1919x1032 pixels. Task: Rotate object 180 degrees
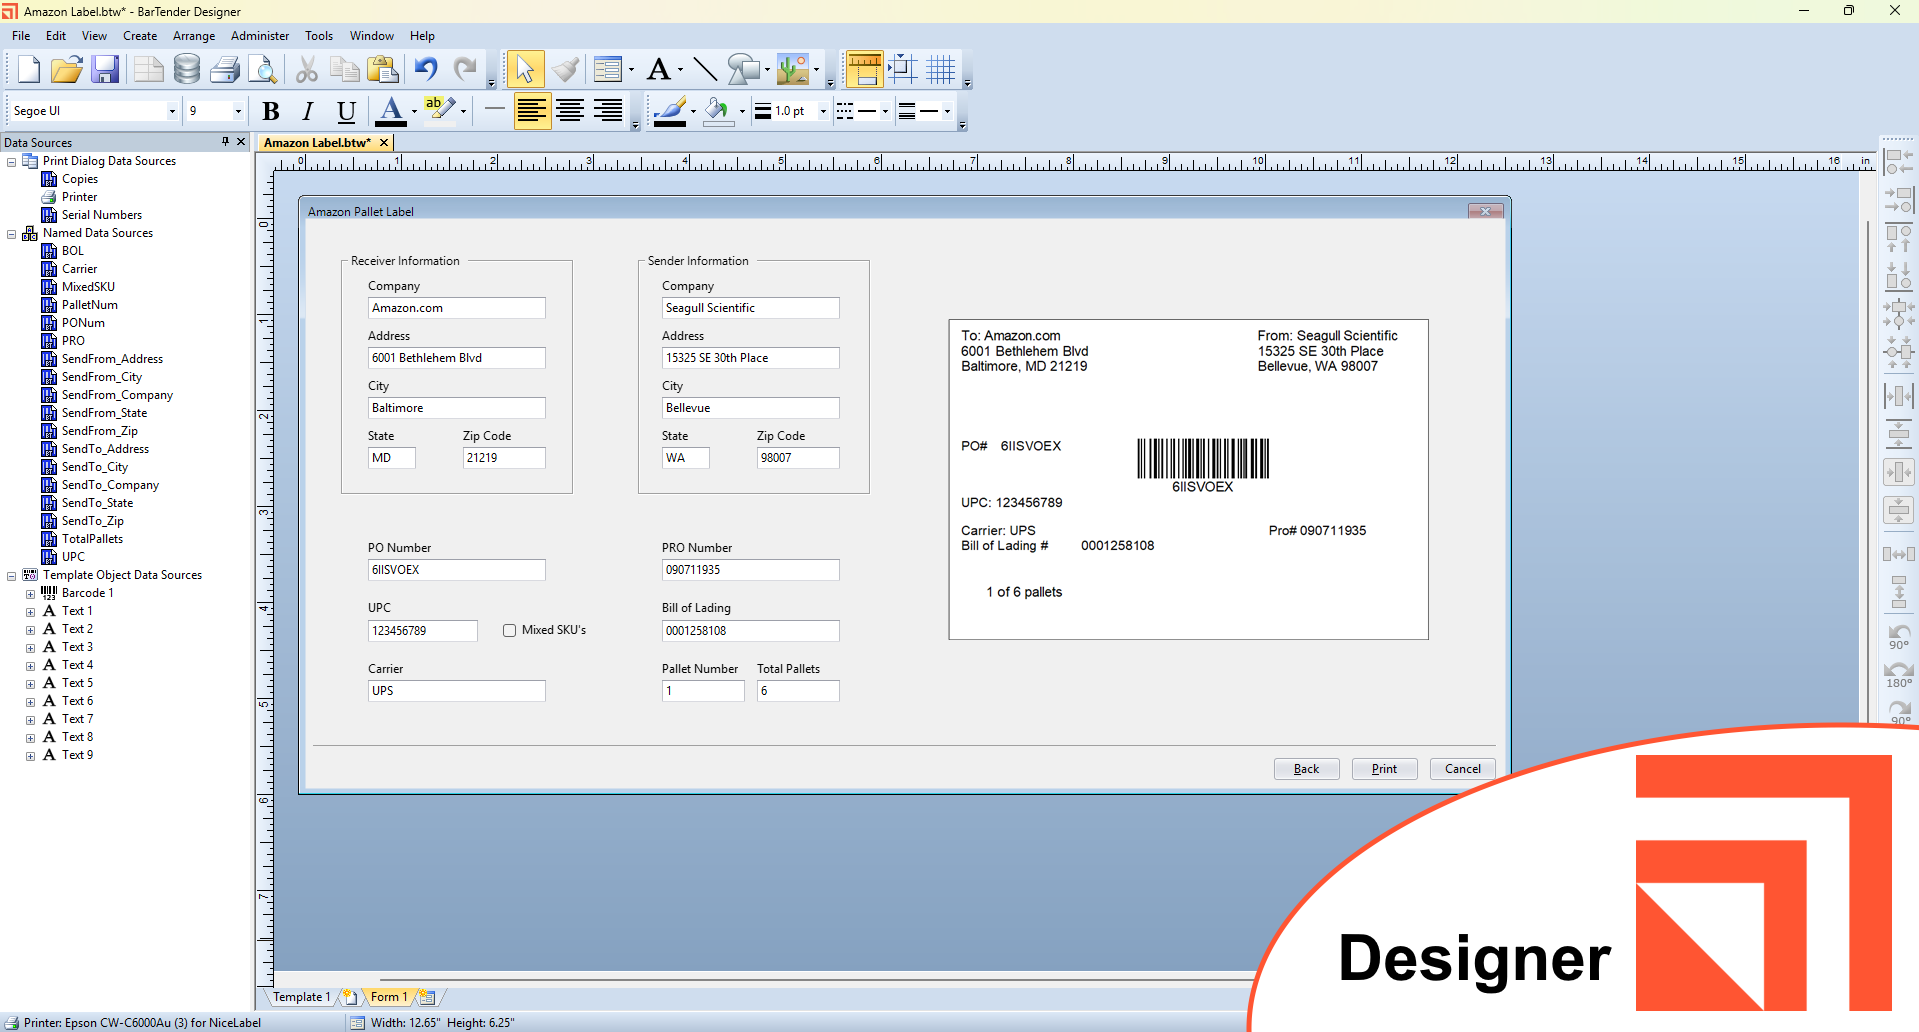(x=1898, y=675)
